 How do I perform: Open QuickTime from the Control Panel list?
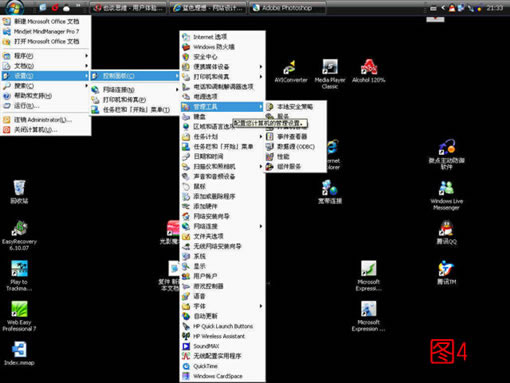[223, 366]
